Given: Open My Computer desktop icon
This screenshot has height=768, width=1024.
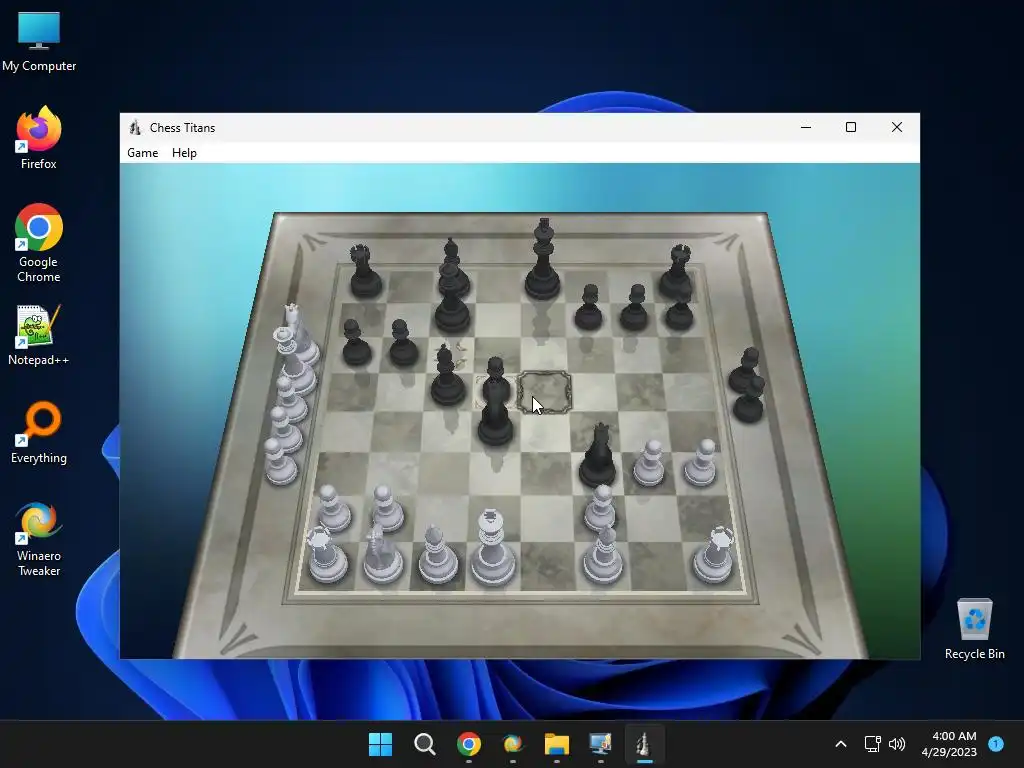Looking at the screenshot, I should click(x=39, y=41).
